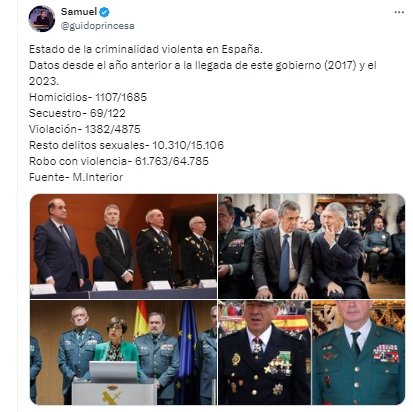Image resolution: width=413 pixels, height=412 pixels.
Task: Click the Fuente M.Interior line
Action: [76, 177]
